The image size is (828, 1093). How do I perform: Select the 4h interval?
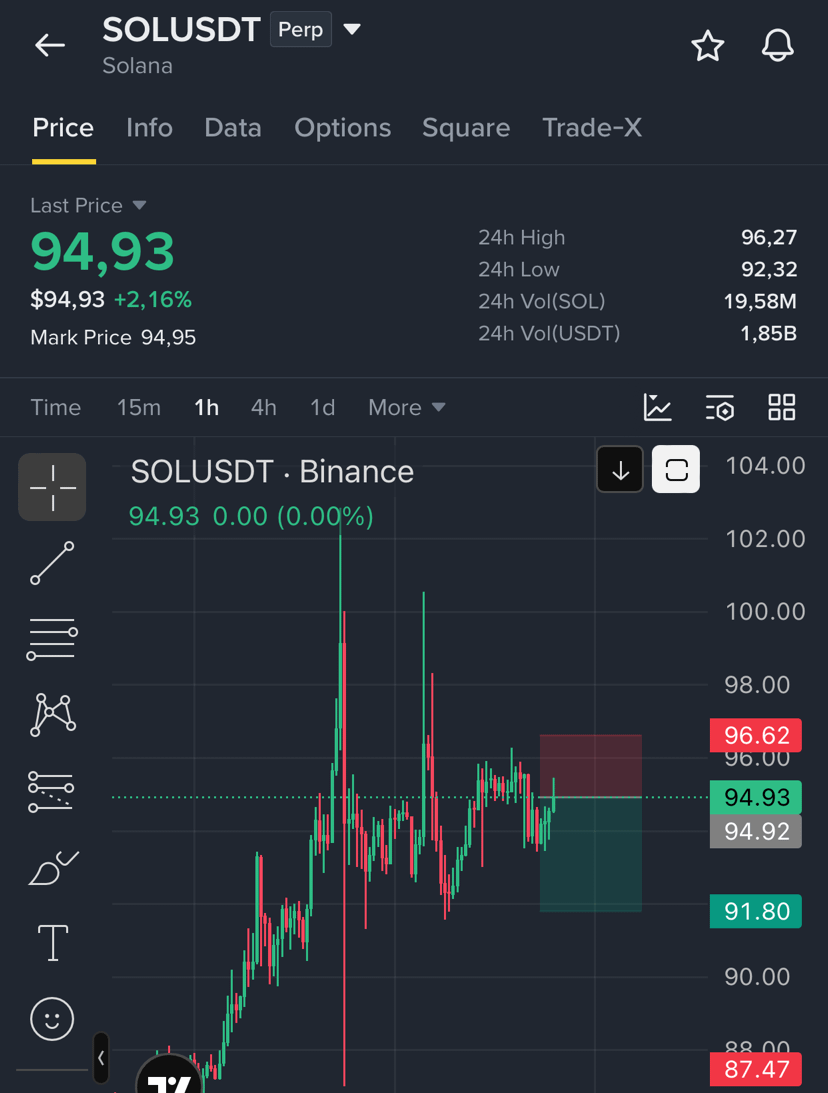263,408
